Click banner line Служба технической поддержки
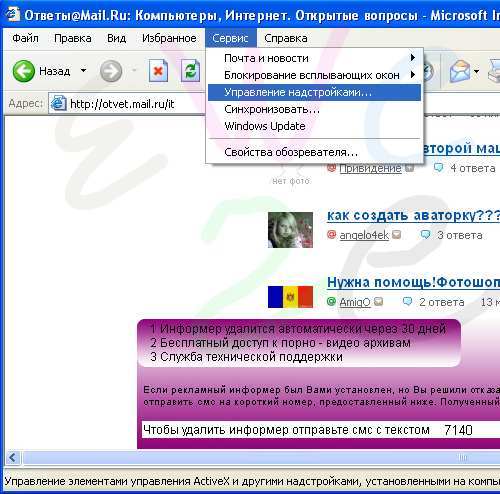 point(246,357)
